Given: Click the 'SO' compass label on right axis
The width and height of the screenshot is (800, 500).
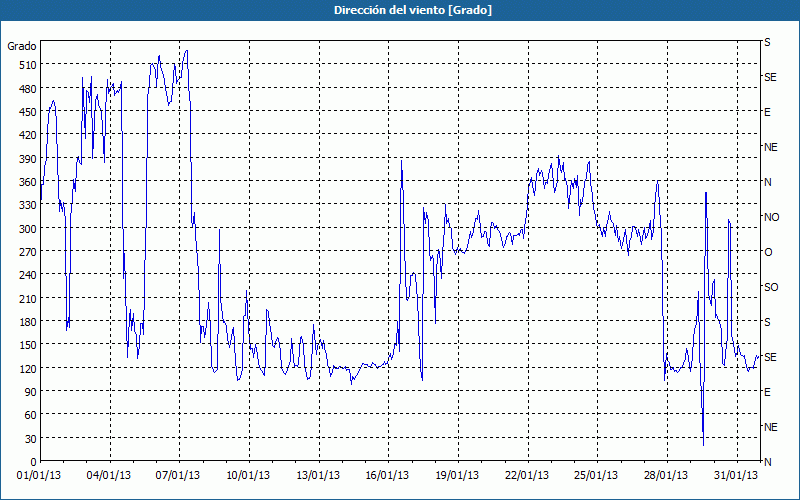Looking at the screenshot, I should point(771,287).
